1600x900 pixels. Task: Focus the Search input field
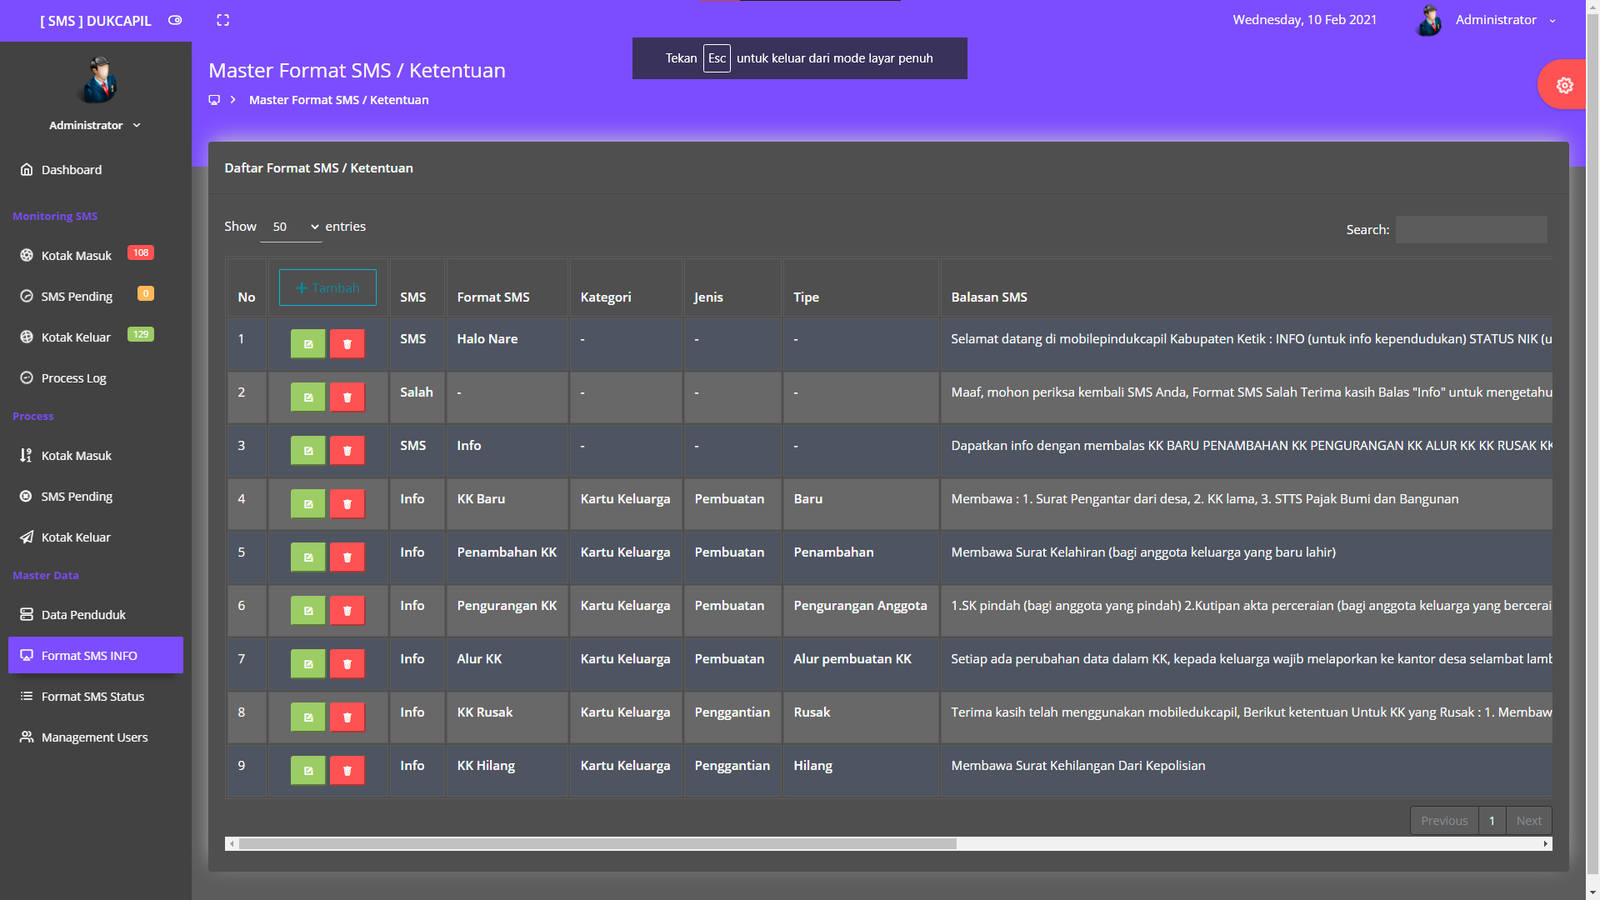point(1471,230)
